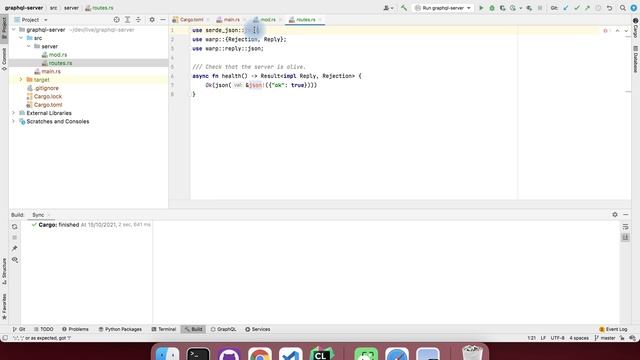Screen dimensions: 640x360
Task: Open Finder in the Dock
Action: 167,354
